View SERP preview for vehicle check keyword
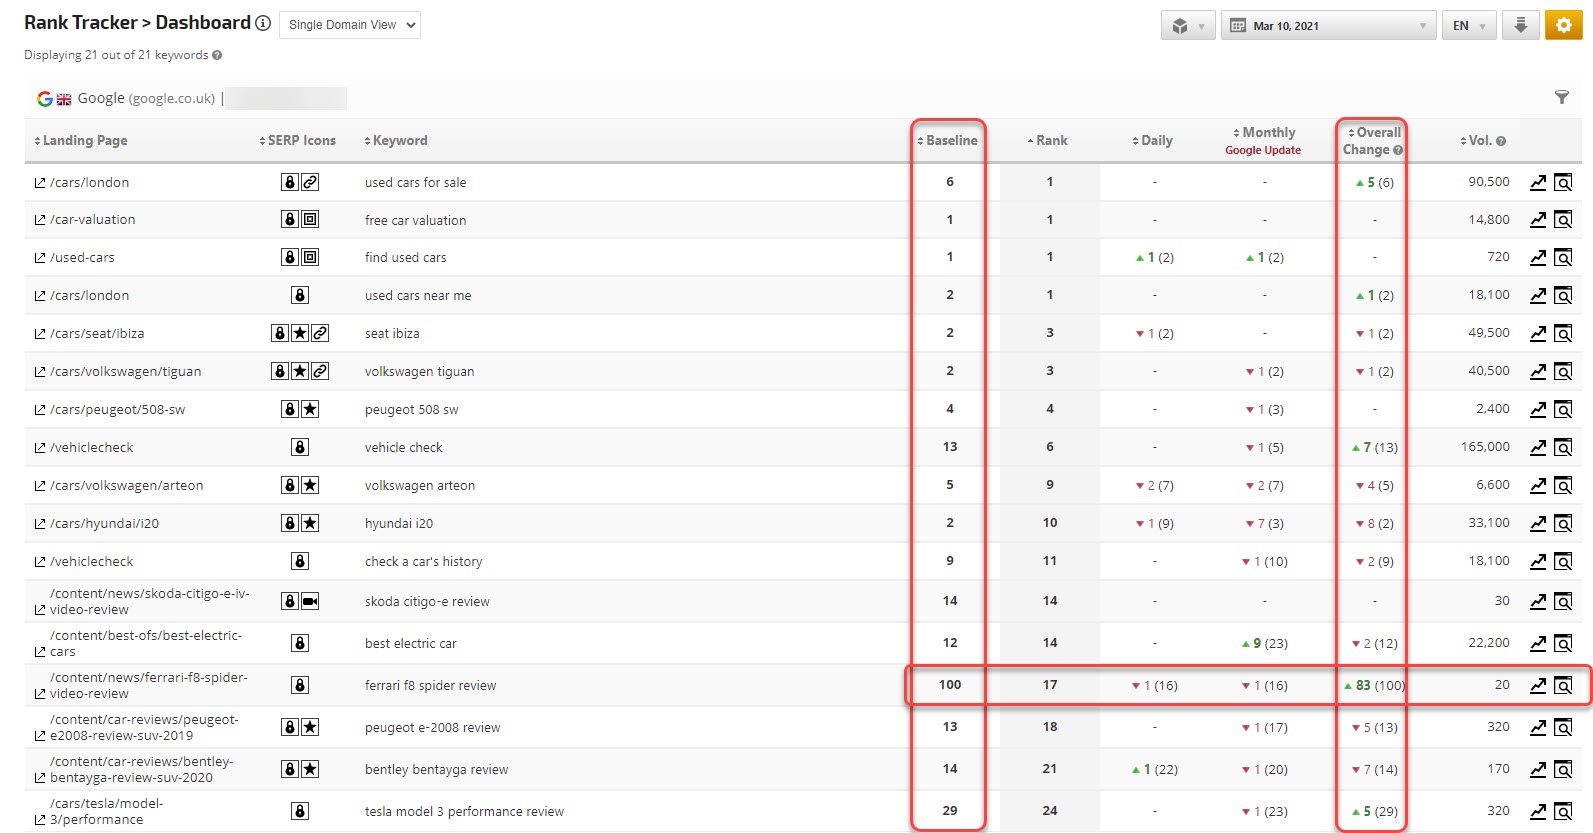 1563,447
